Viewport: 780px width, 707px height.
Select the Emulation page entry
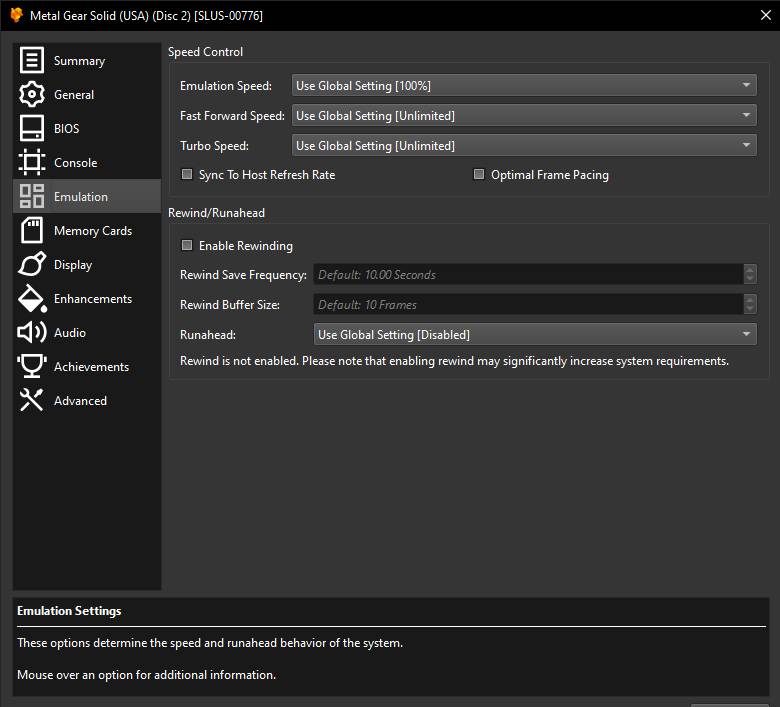point(87,196)
